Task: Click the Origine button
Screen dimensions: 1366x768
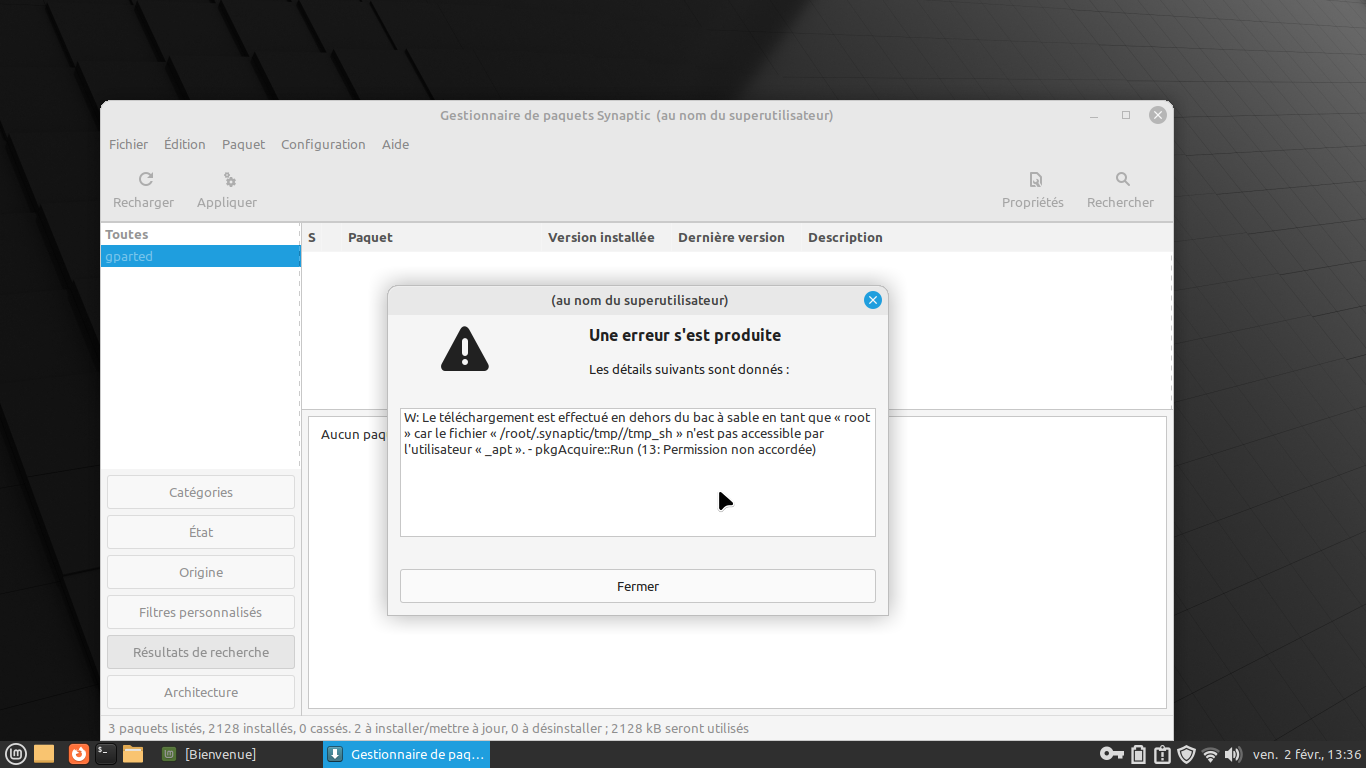Action: [x=201, y=572]
